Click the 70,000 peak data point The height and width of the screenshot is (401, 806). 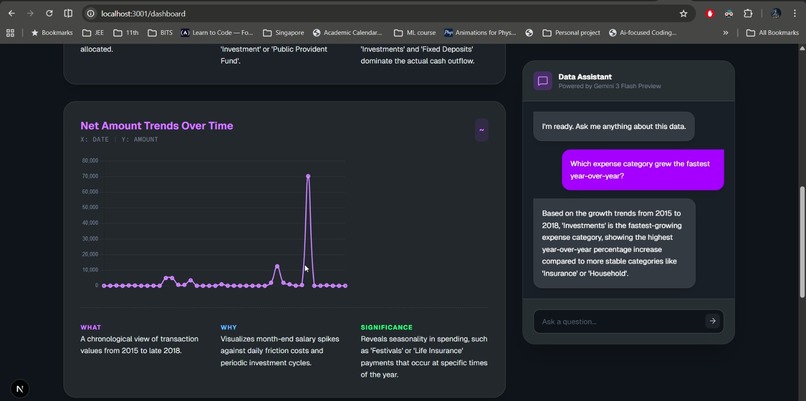308,176
